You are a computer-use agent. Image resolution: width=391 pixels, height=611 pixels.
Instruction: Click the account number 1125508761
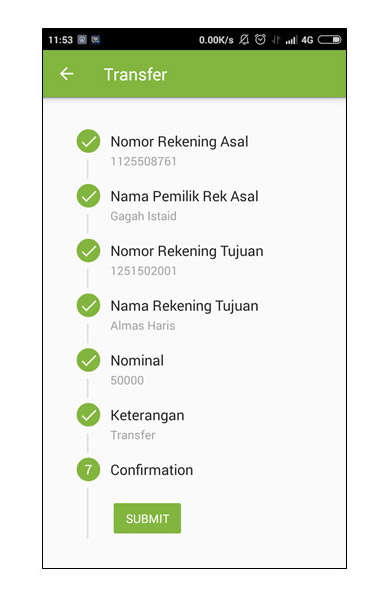click(143, 161)
